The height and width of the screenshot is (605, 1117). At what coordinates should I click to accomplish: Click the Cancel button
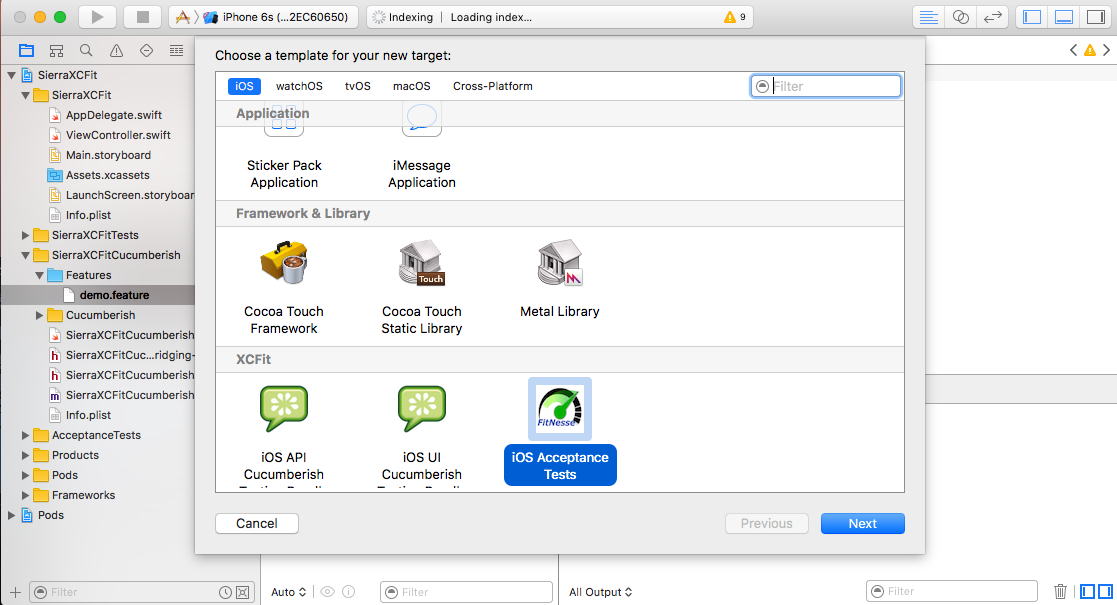256,523
